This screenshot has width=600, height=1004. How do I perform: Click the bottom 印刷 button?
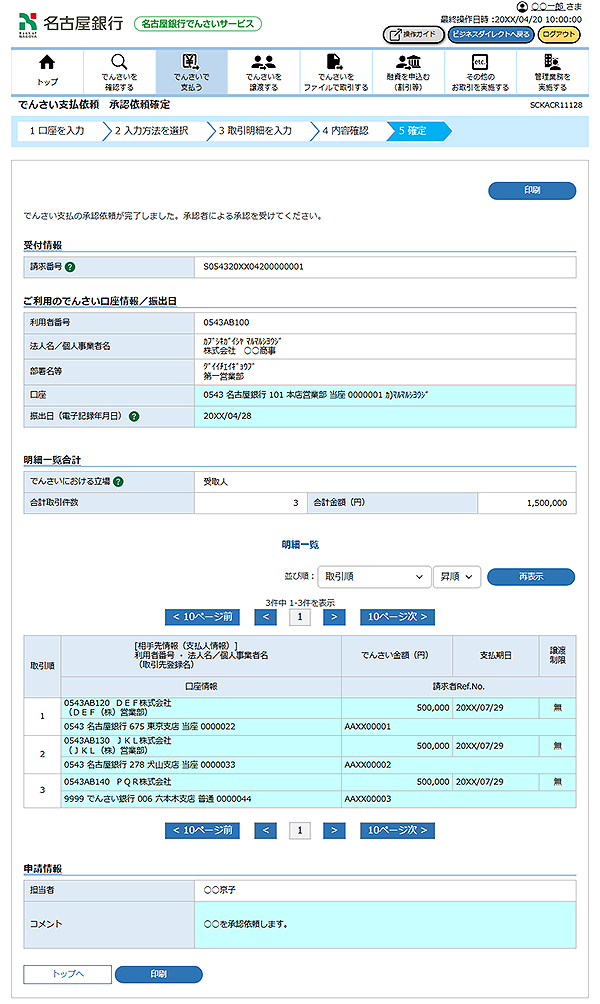pos(159,974)
